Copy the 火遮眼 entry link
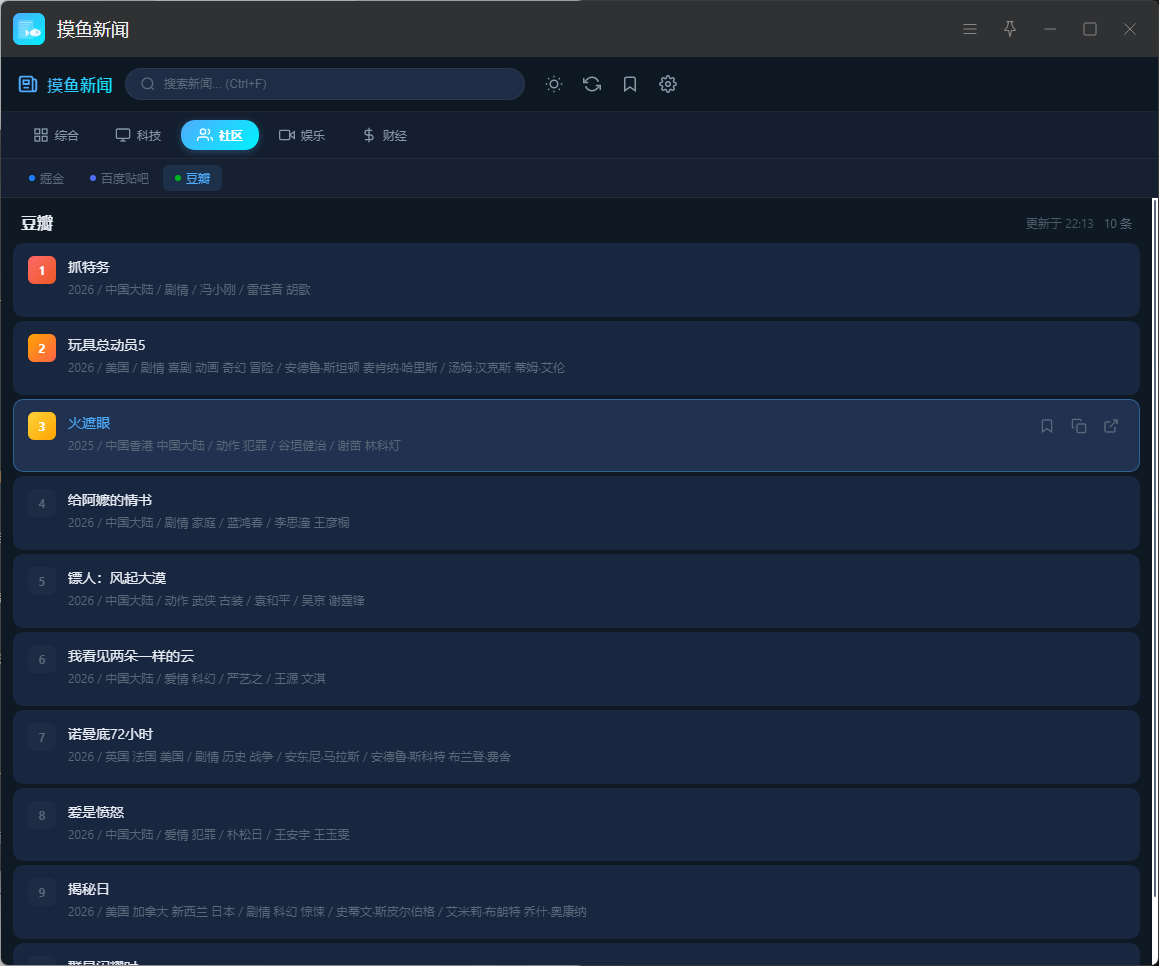 click(x=1079, y=426)
